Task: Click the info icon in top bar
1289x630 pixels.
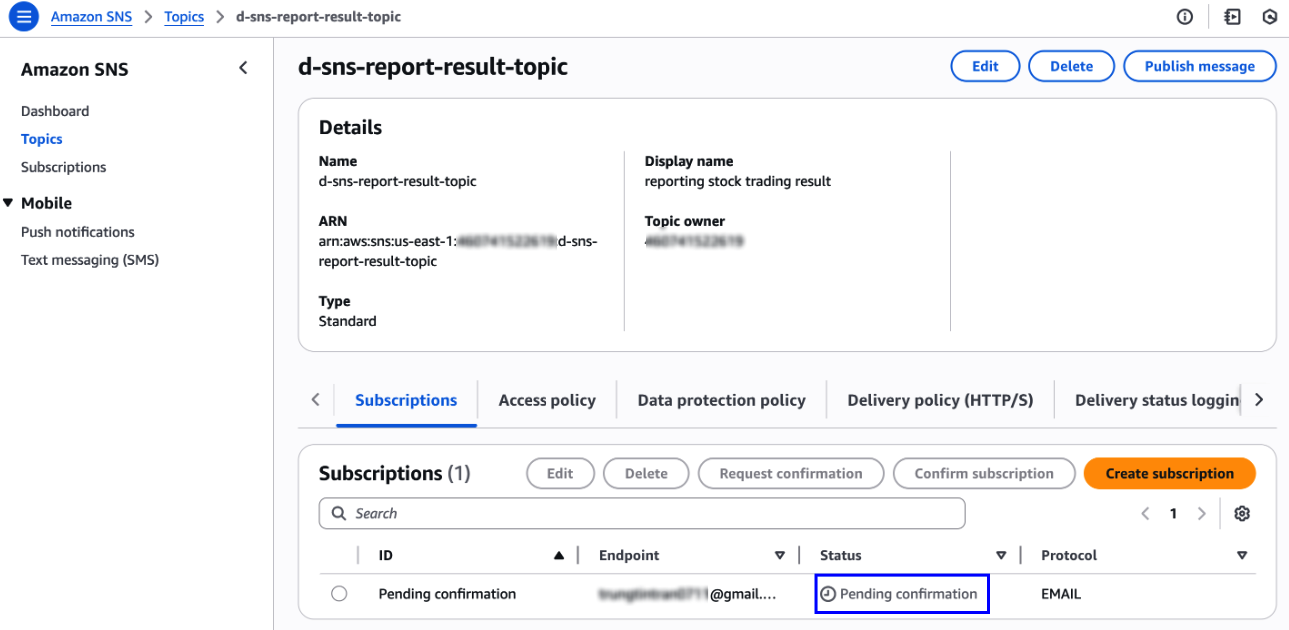Action: point(1185,17)
